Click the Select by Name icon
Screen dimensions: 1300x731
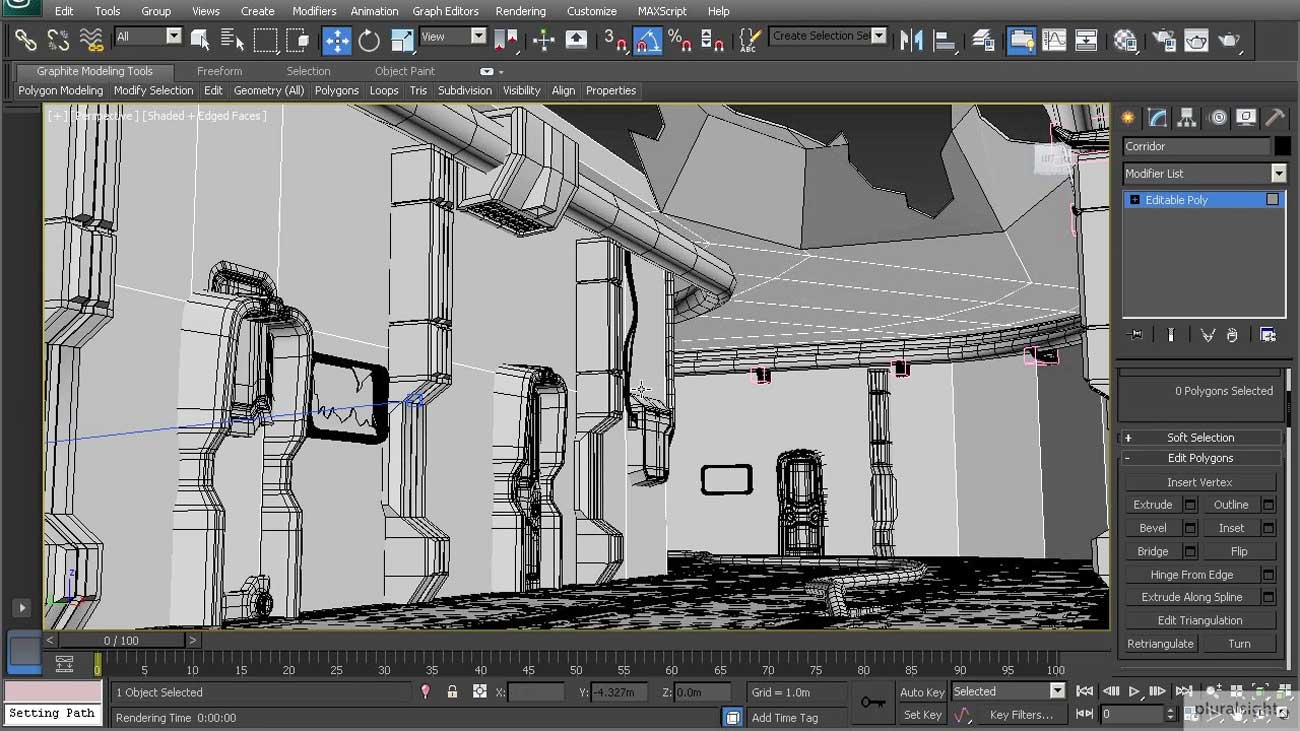click(x=232, y=40)
